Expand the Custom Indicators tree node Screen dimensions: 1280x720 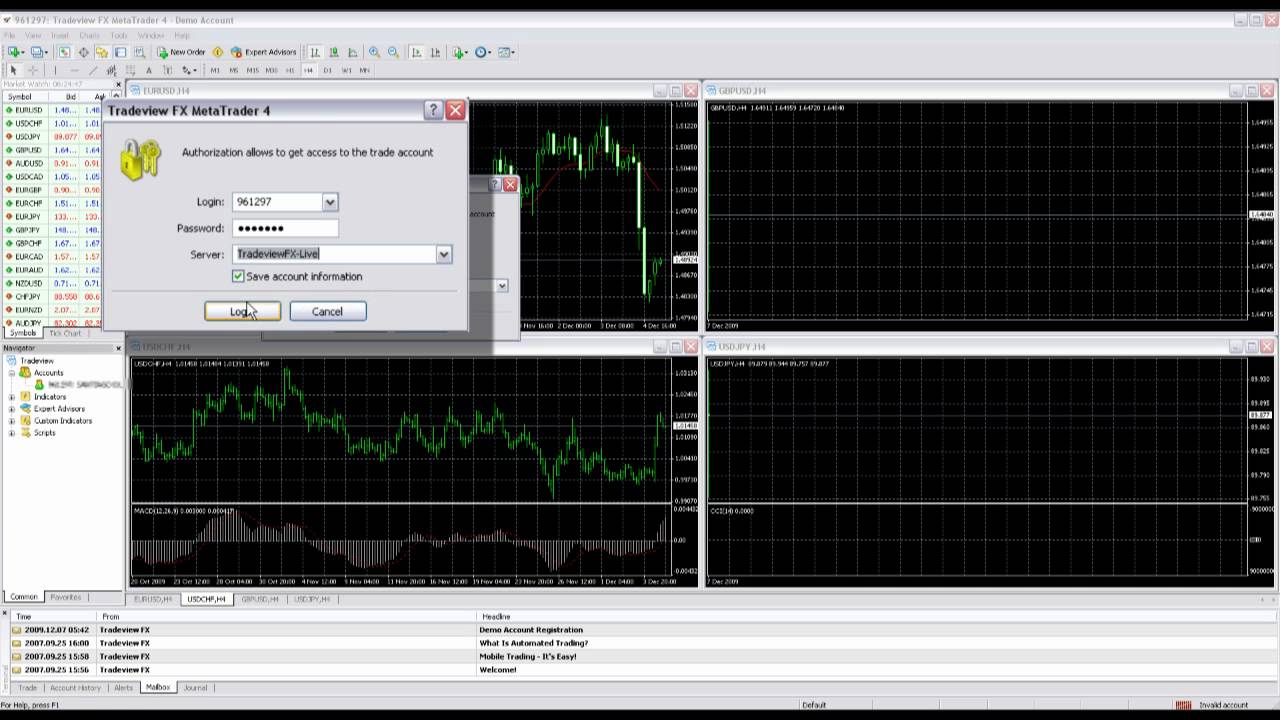tap(12, 420)
